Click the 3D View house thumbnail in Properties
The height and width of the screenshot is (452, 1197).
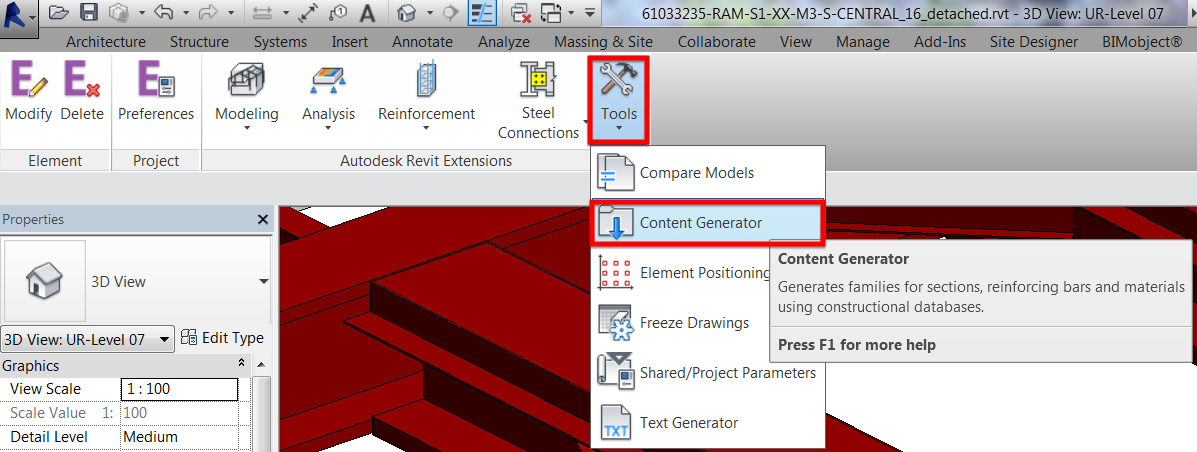pyautogui.click(x=45, y=282)
